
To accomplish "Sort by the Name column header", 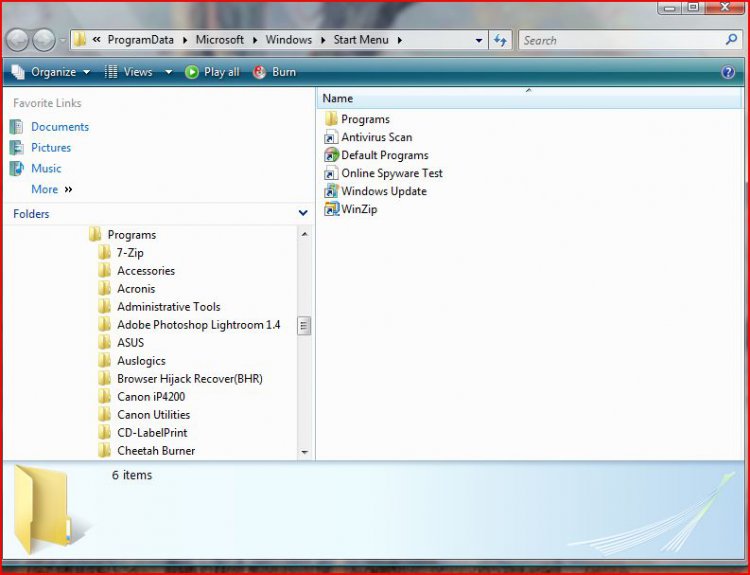I will pyautogui.click(x=529, y=98).
